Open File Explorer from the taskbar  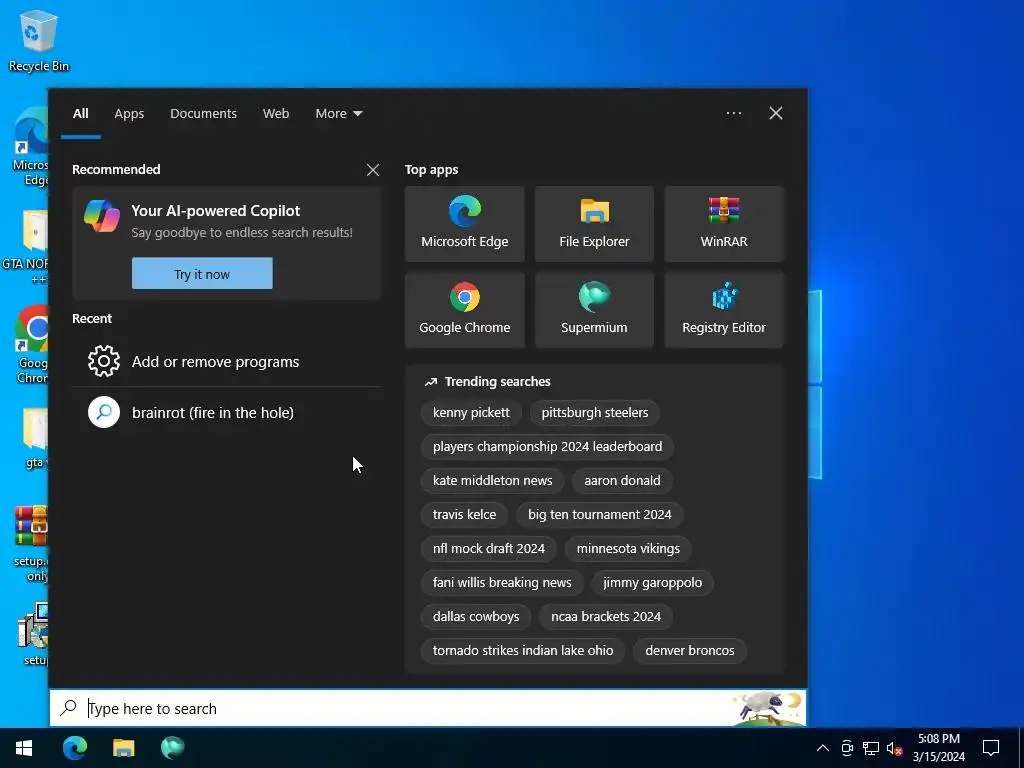123,748
